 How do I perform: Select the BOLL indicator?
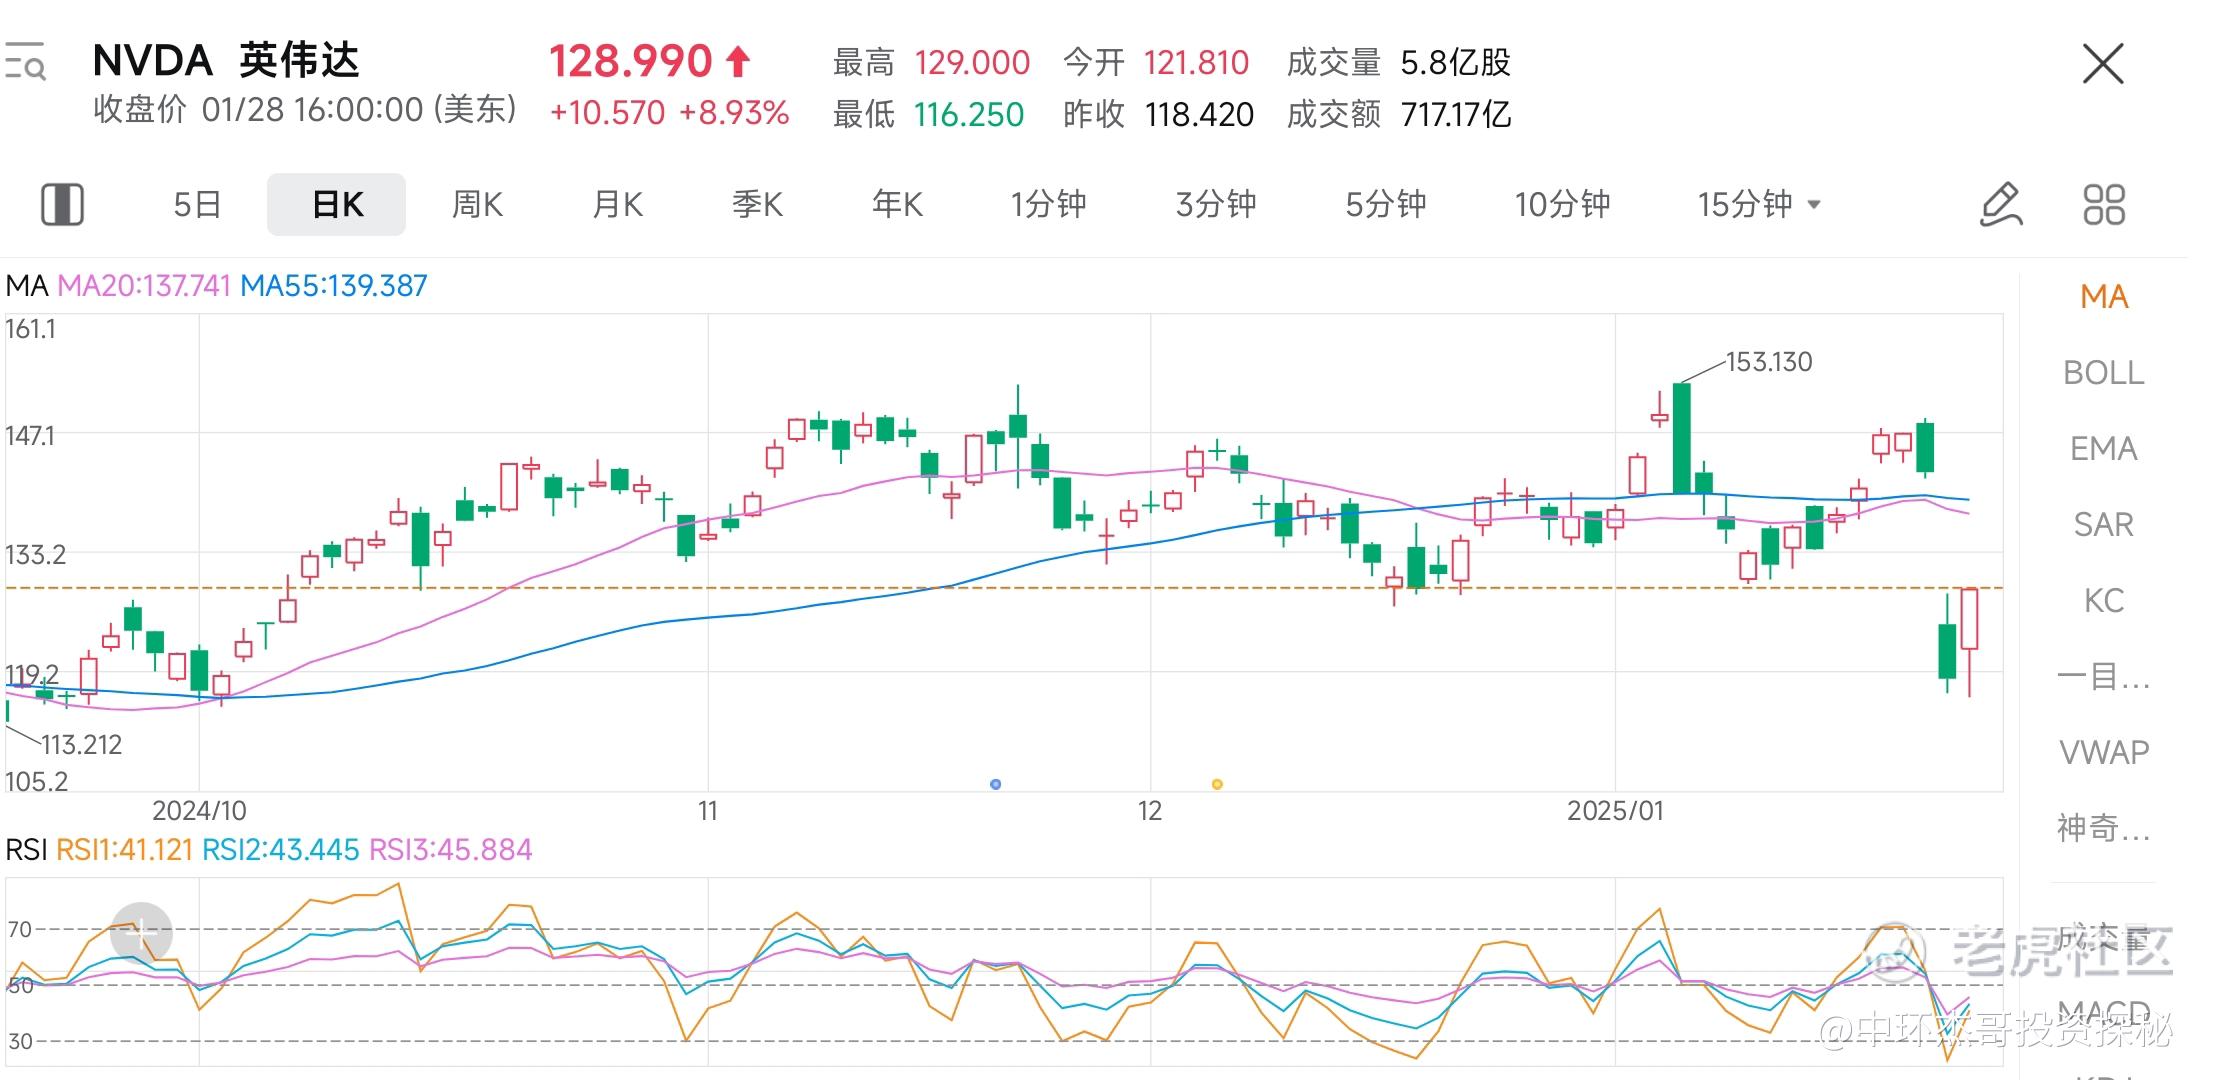tap(2104, 373)
